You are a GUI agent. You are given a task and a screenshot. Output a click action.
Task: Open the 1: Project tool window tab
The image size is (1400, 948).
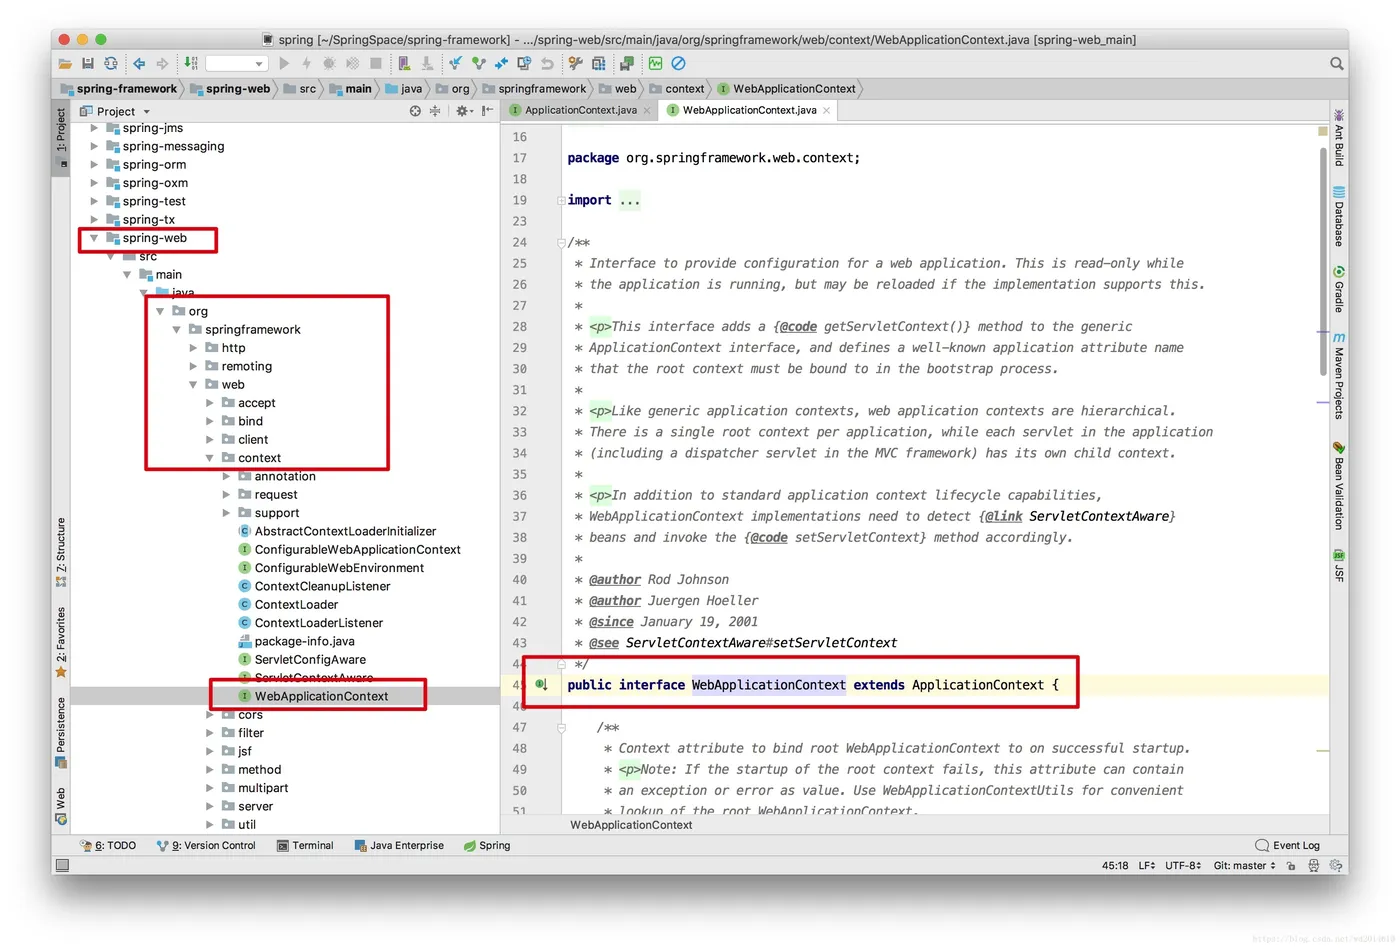(x=61, y=137)
